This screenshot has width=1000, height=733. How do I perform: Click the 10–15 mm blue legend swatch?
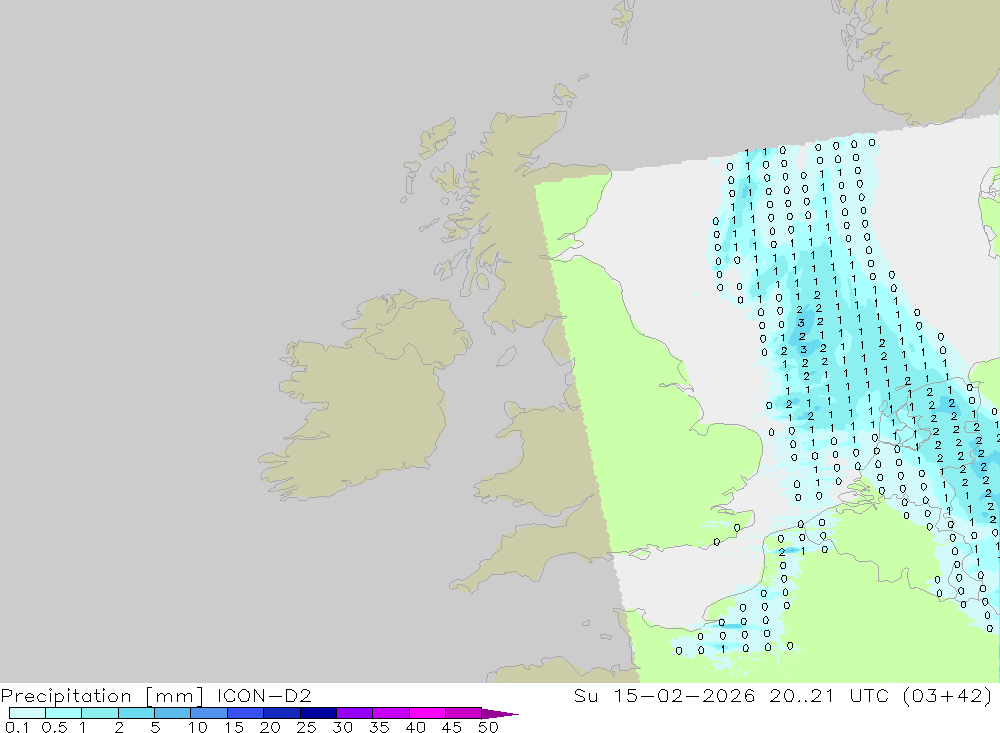[x=209, y=713]
